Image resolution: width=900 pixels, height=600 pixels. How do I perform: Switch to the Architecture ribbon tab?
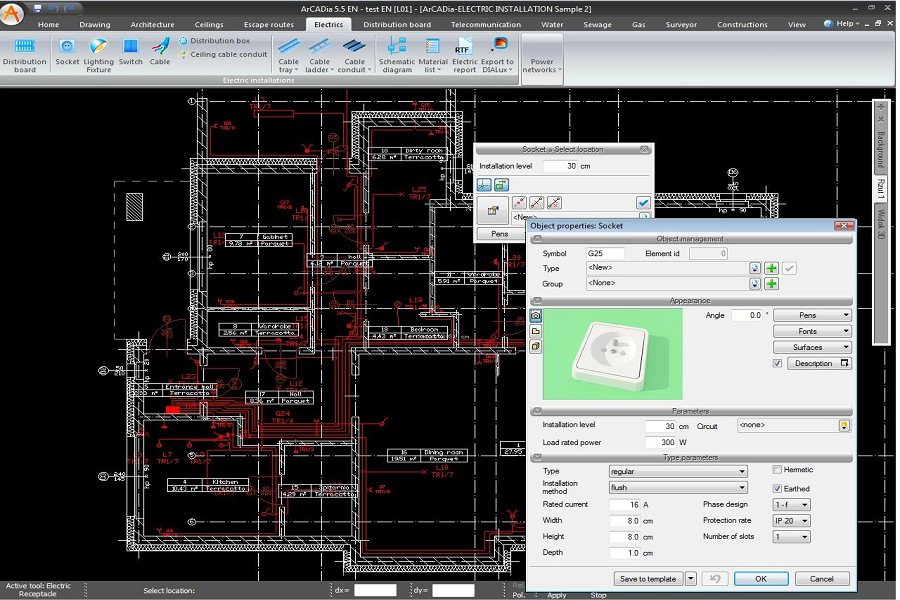pyautogui.click(x=152, y=24)
